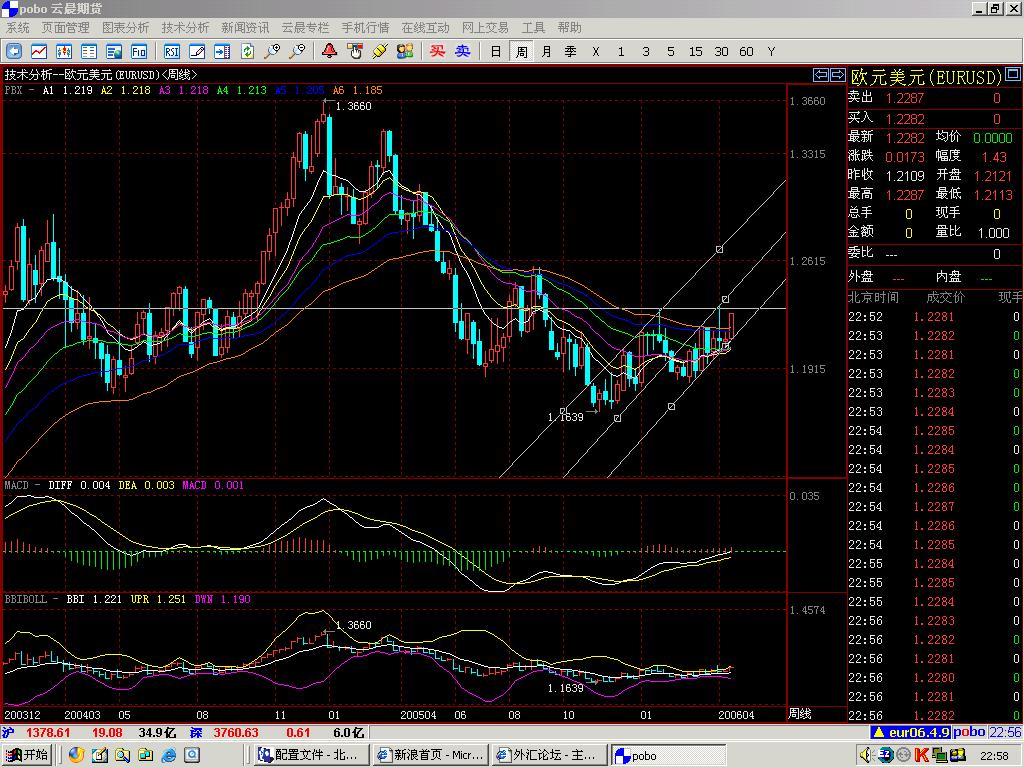Select the 5-minute period button
This screenshot has height=768, width=1024.
[671, 52]
